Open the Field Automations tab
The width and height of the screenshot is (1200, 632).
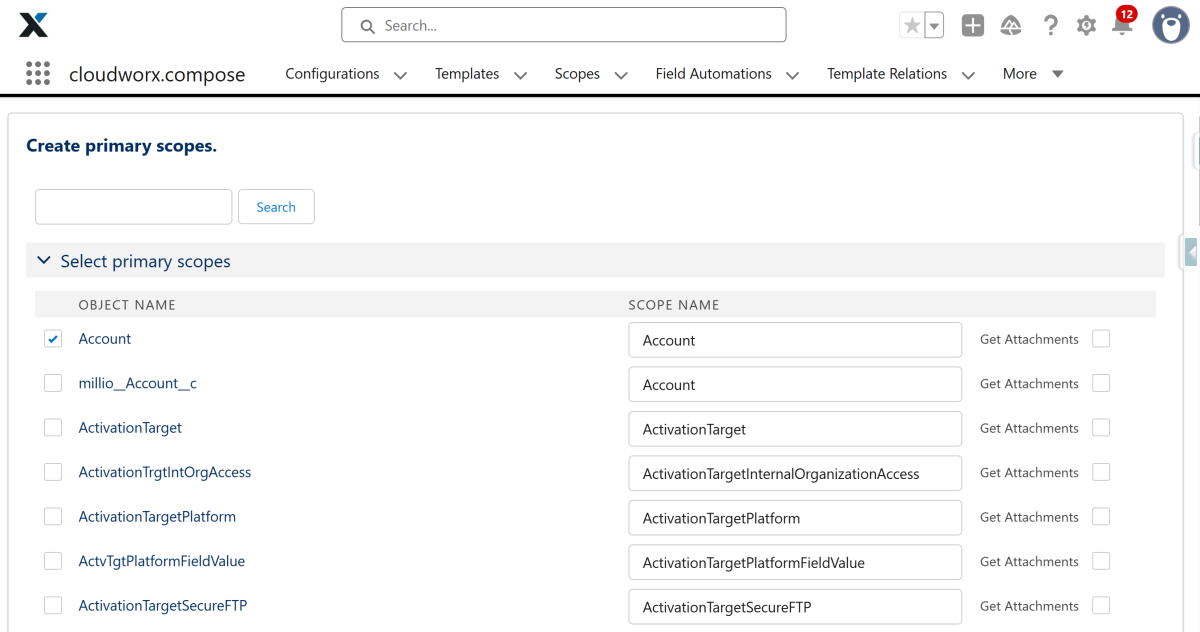coord(713,73)
